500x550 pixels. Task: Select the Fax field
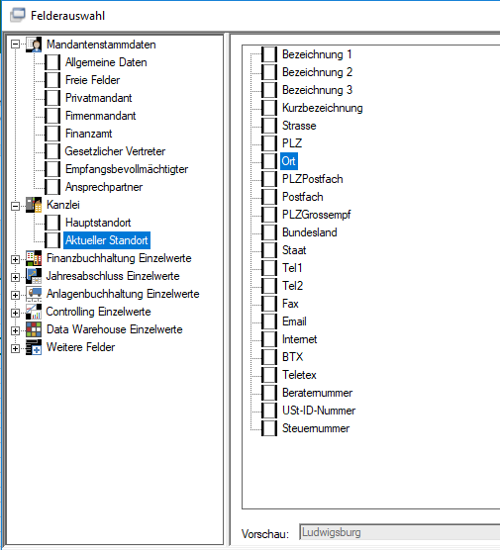(x=290, y=304)
